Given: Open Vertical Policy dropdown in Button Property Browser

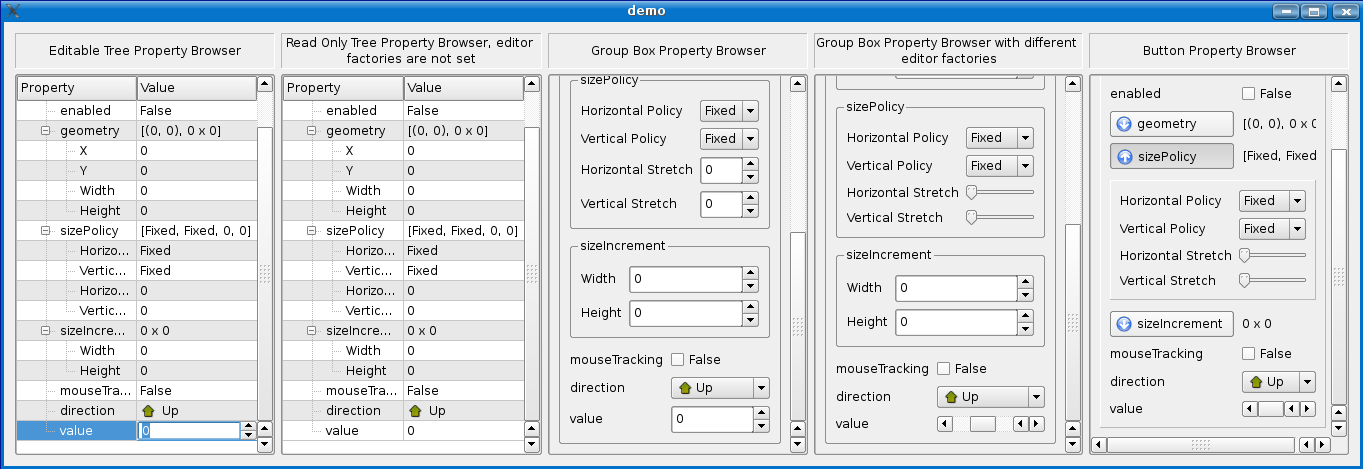Looking at the screenshot, I should coord(1272,229).
